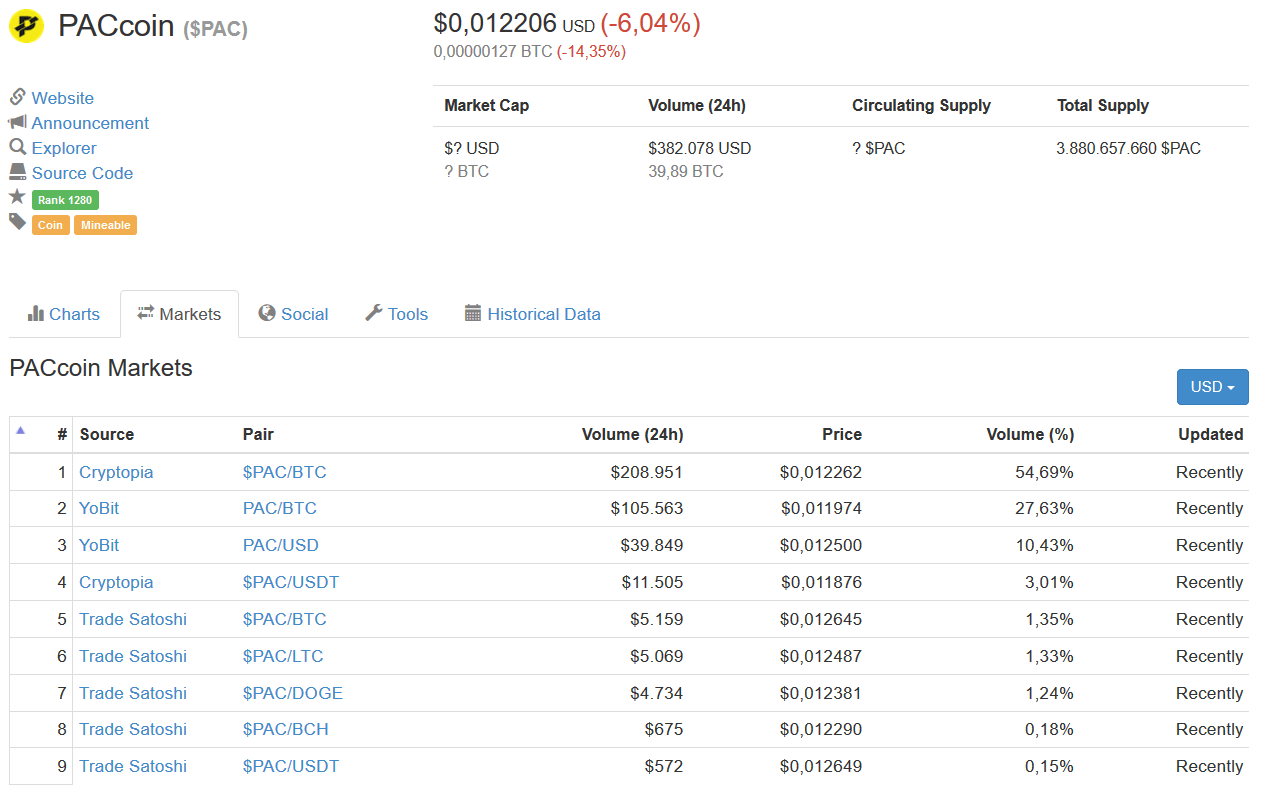The width and height of the screenshot is (1271, 803).
Task: Sort table by Pair column
Action: pos(258,434)
